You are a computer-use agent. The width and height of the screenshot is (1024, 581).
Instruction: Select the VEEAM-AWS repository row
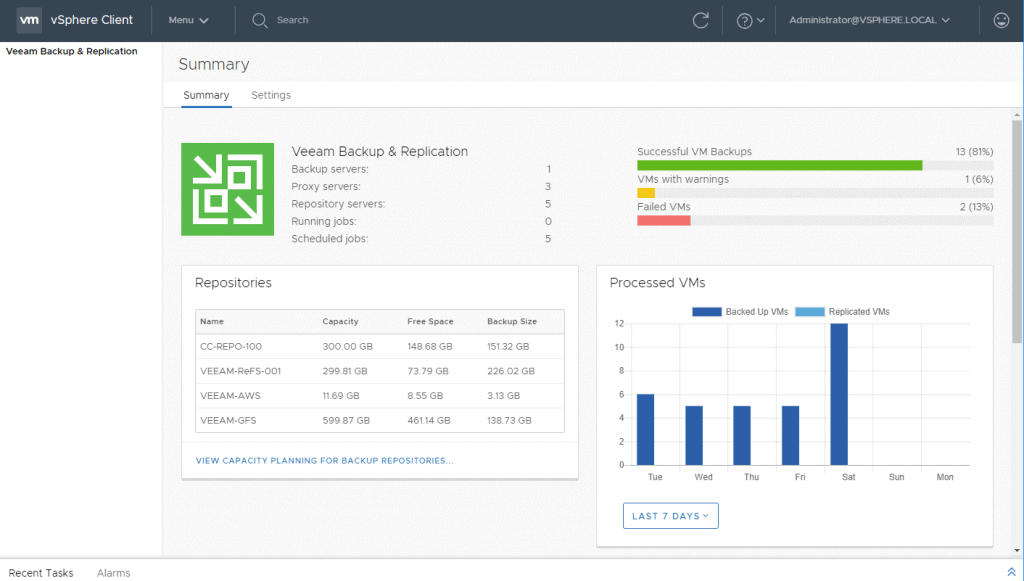[x=379, y=396]
